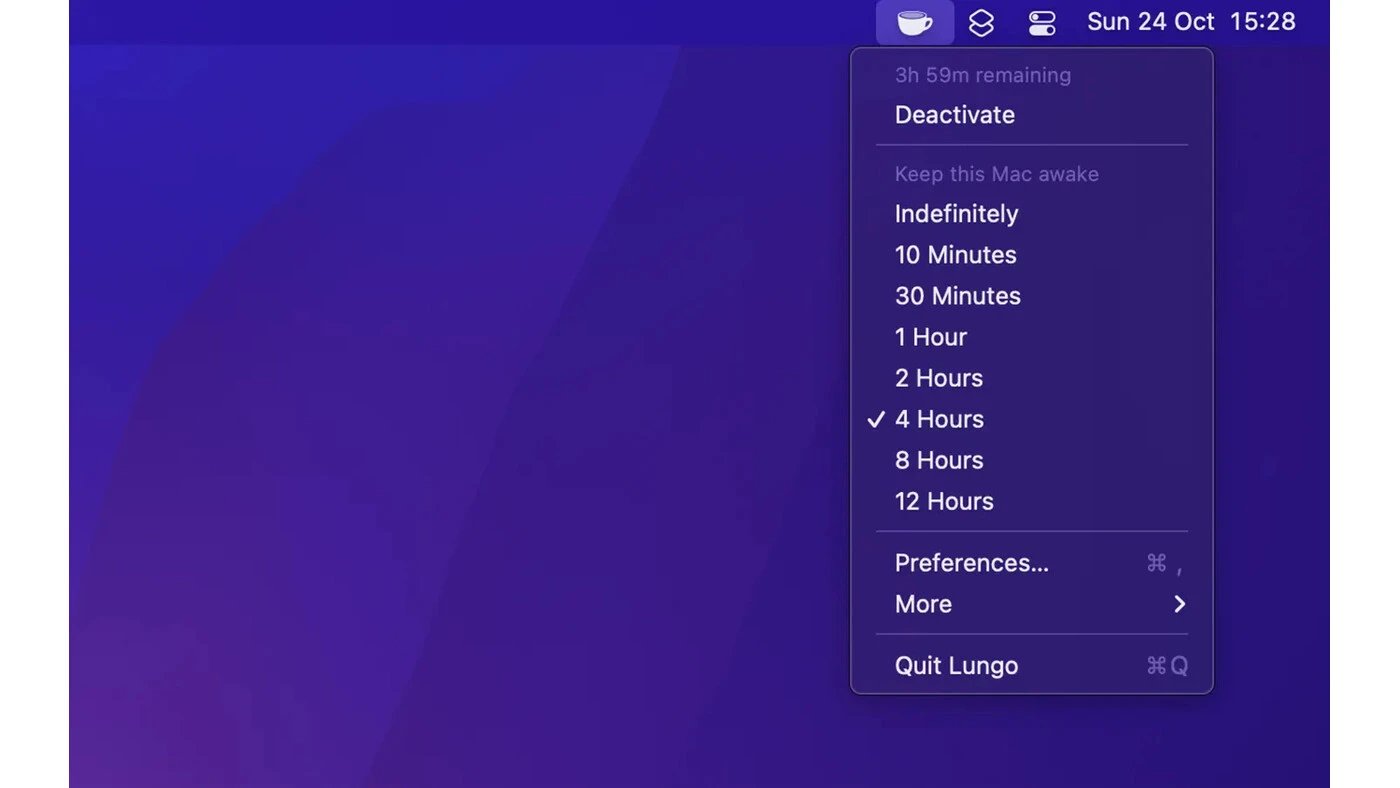Quit Lungo from the menu
Image resolution: width=1400 pixels, height=788 pixels.
tap(1032, 666)
